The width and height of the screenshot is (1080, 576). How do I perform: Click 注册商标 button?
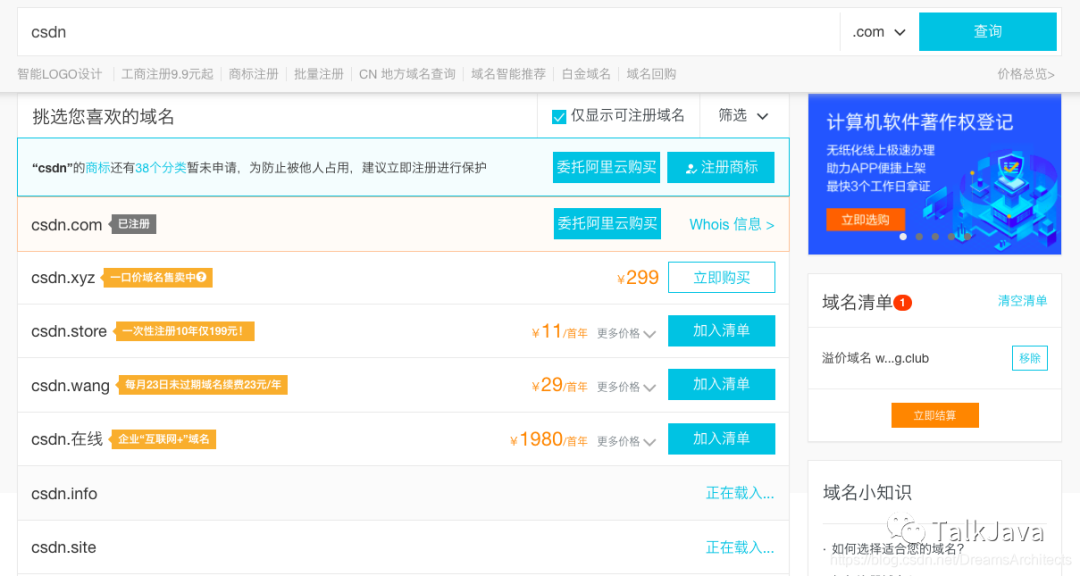point(720,167)
